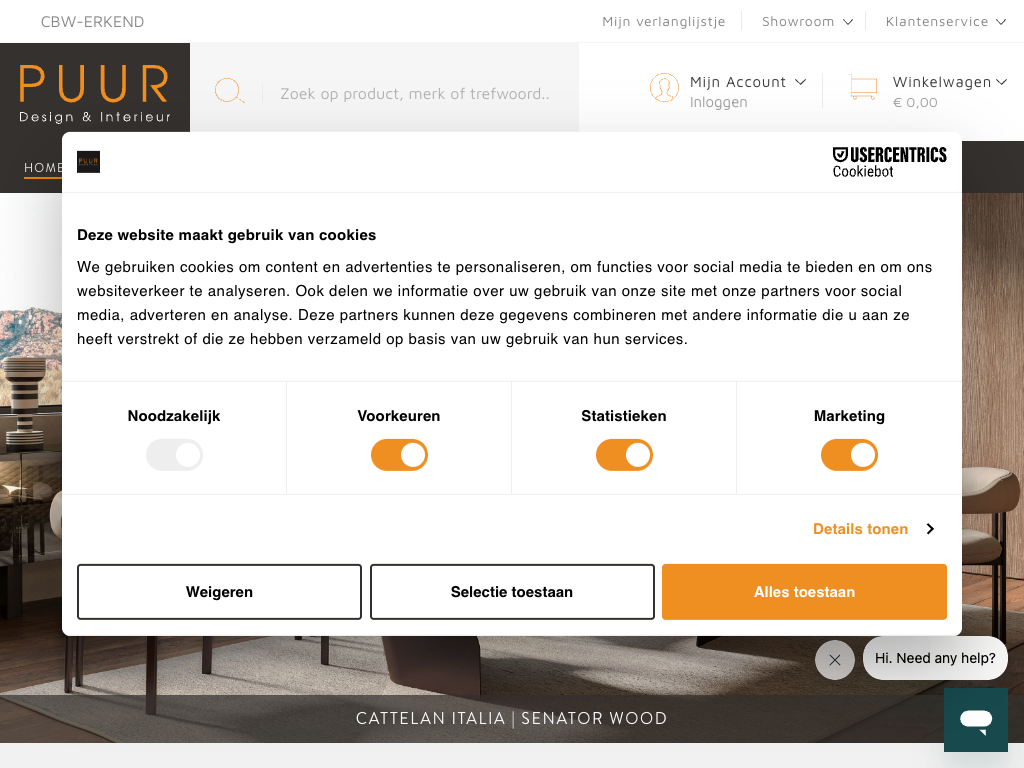Click the Mijn Account user icon

[x=664, y=88]
